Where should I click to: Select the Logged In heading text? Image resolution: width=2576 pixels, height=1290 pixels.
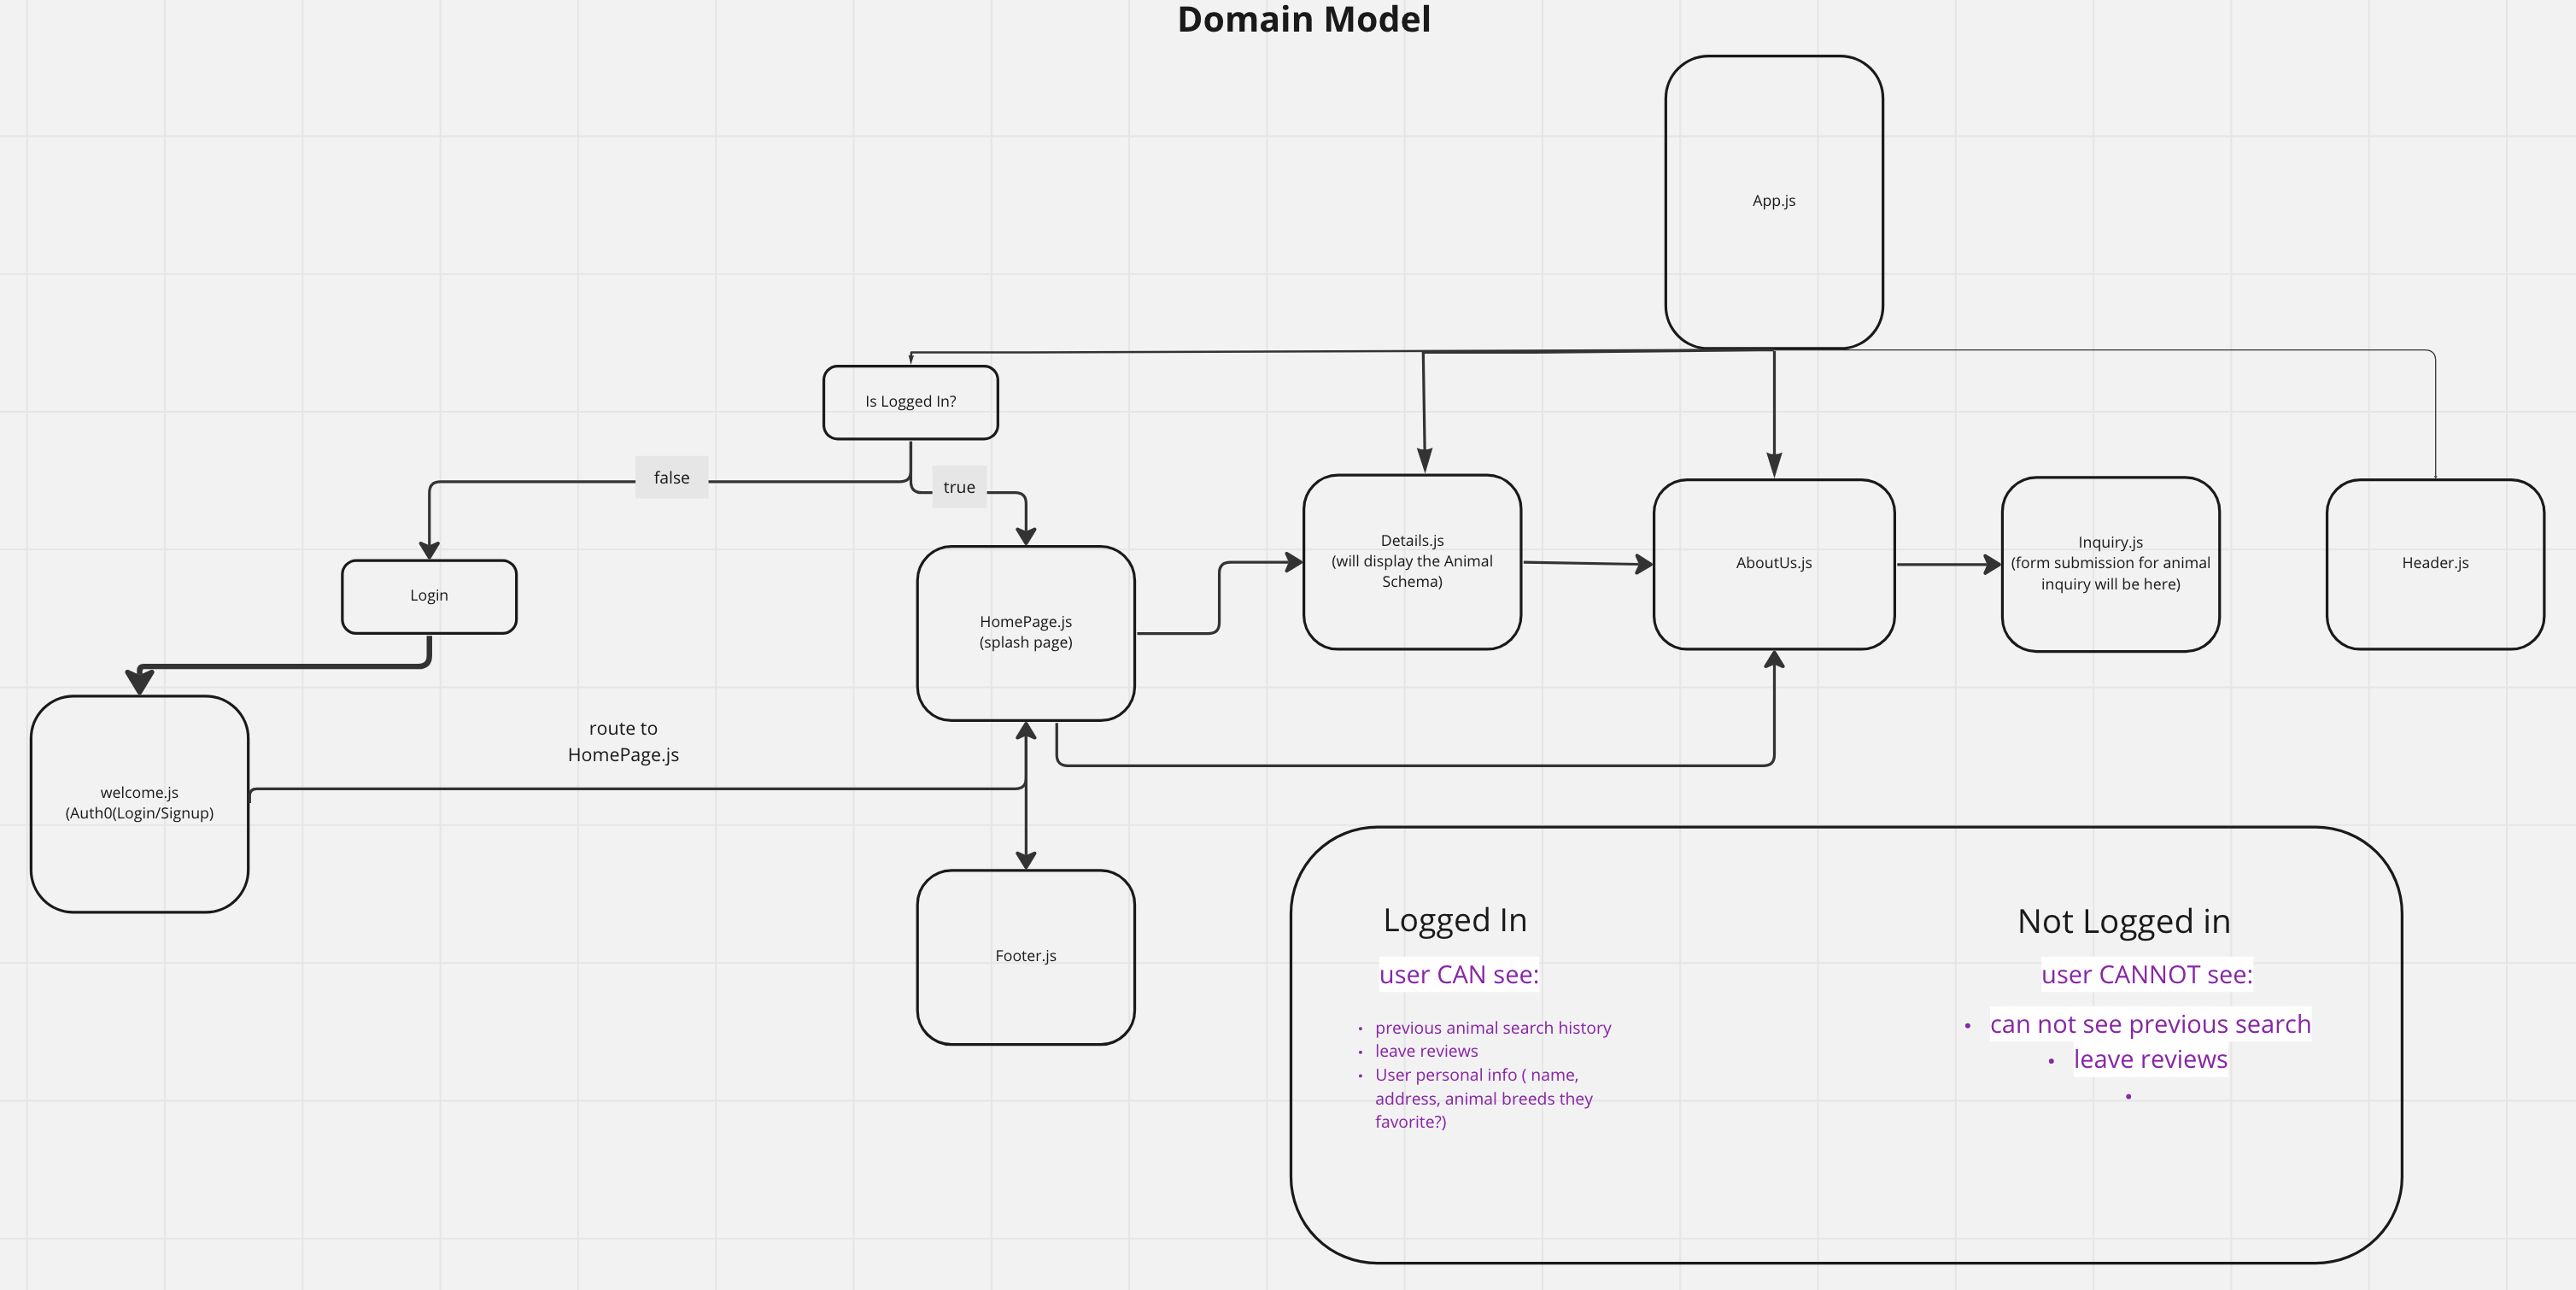click(1454, 920)
